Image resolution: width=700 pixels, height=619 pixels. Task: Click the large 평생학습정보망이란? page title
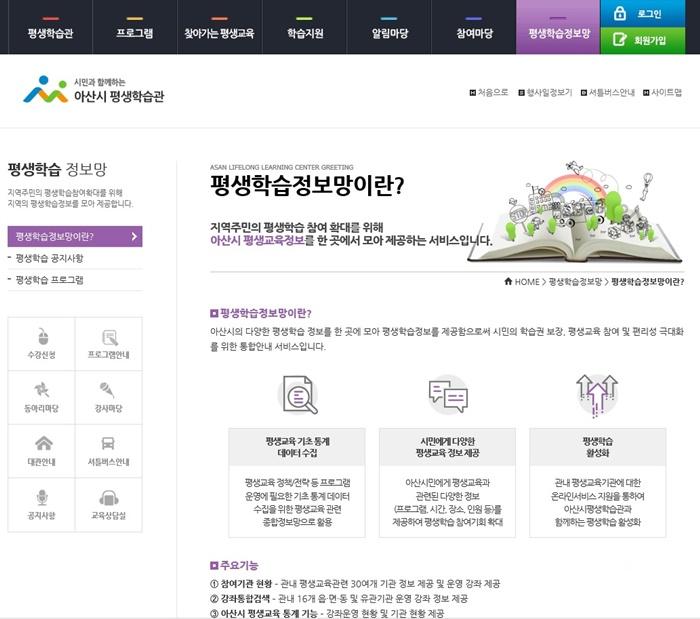[307, 185]
